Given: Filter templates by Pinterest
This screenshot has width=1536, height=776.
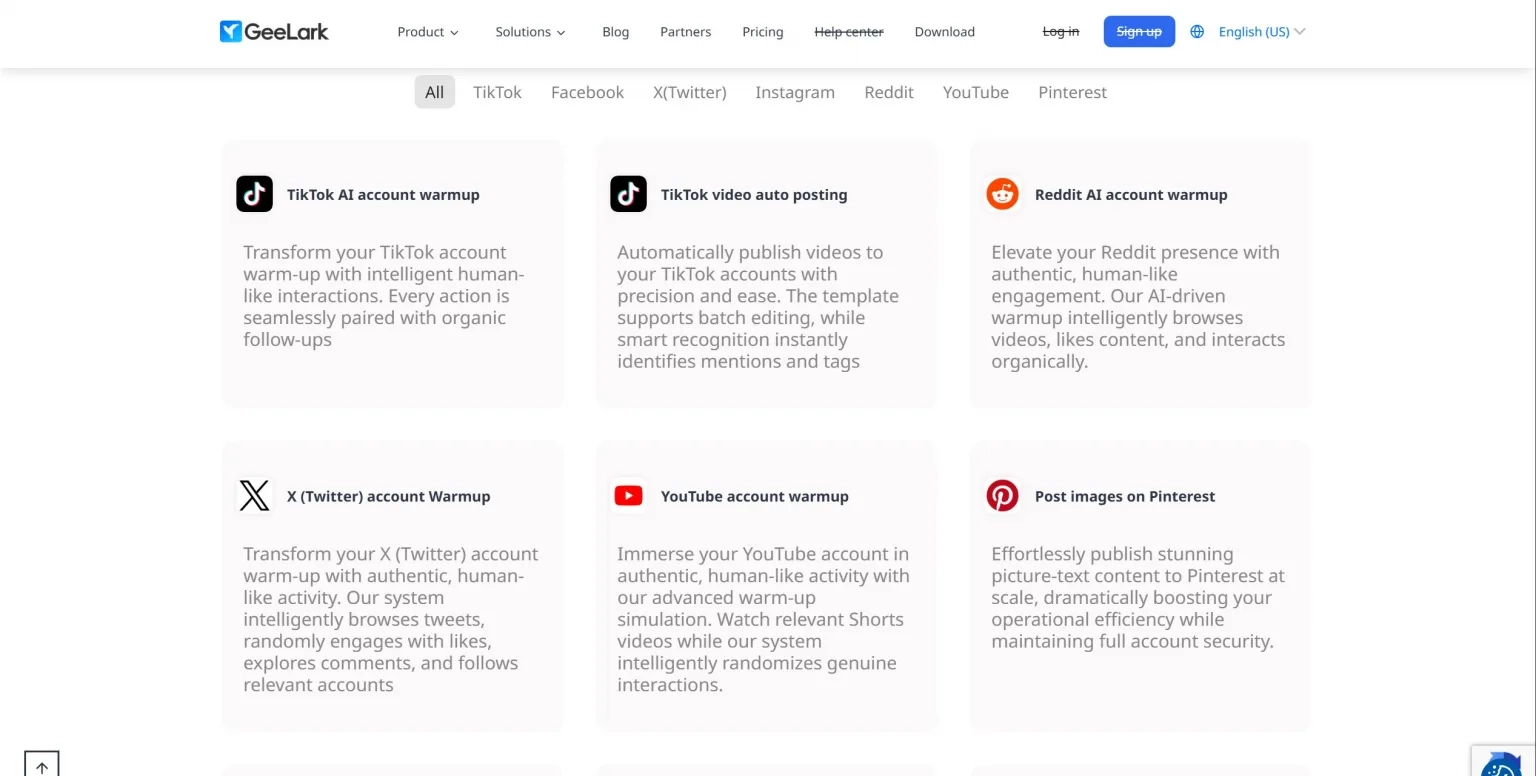Looking at the screenshot, I should (x=1072, y=92).
